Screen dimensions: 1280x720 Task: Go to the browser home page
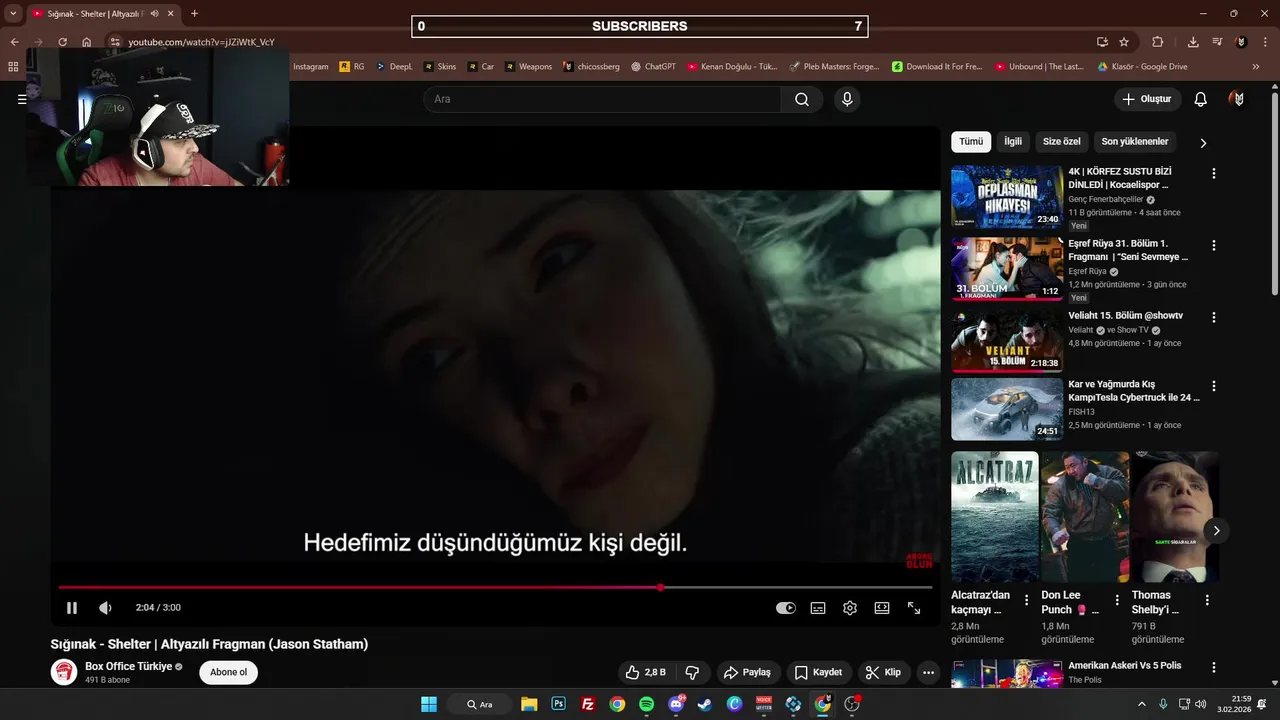tap(87, 42)
